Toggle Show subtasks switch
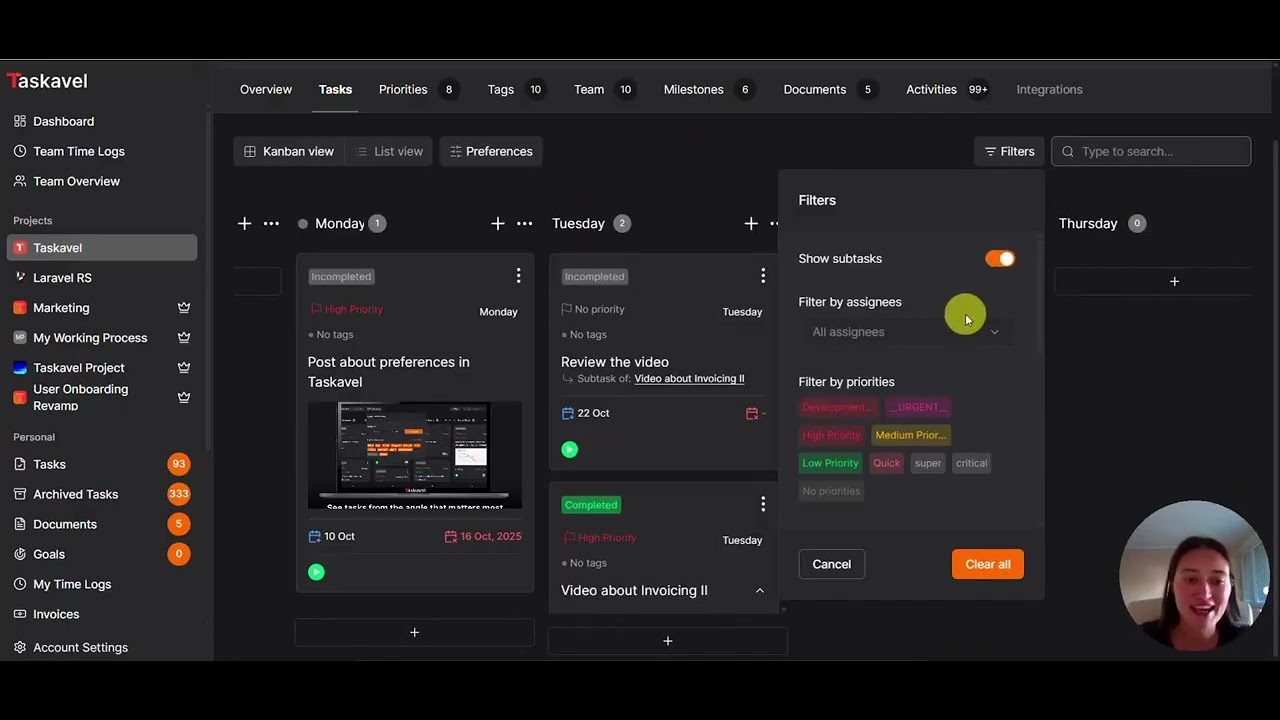The image size is (1280, 720). coord(1000,259)
